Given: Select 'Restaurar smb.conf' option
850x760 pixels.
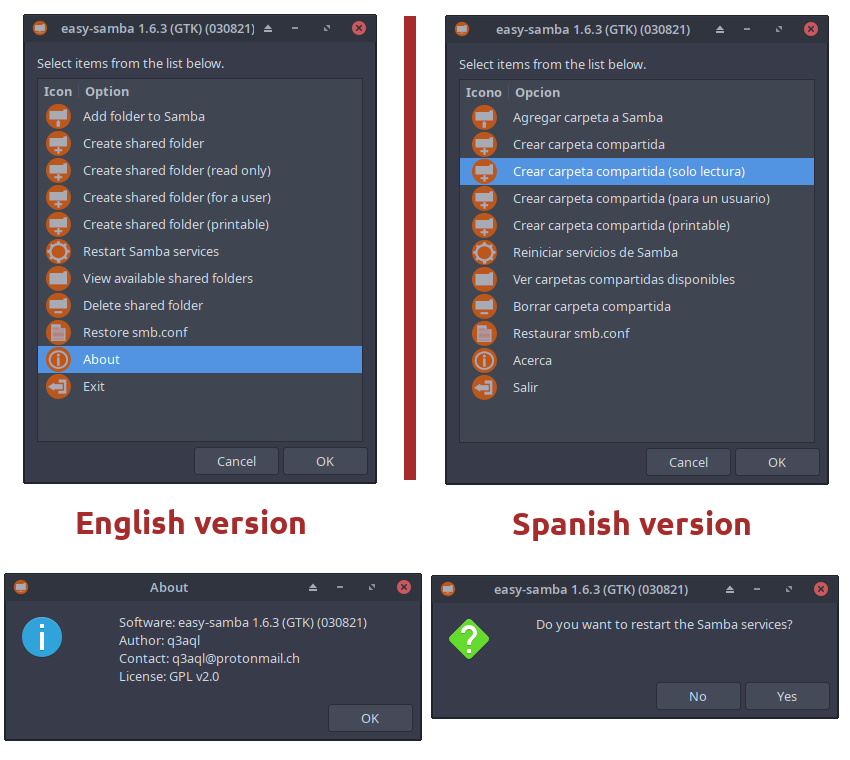Looking at the screenshot, I should click(x=637, y=334).
